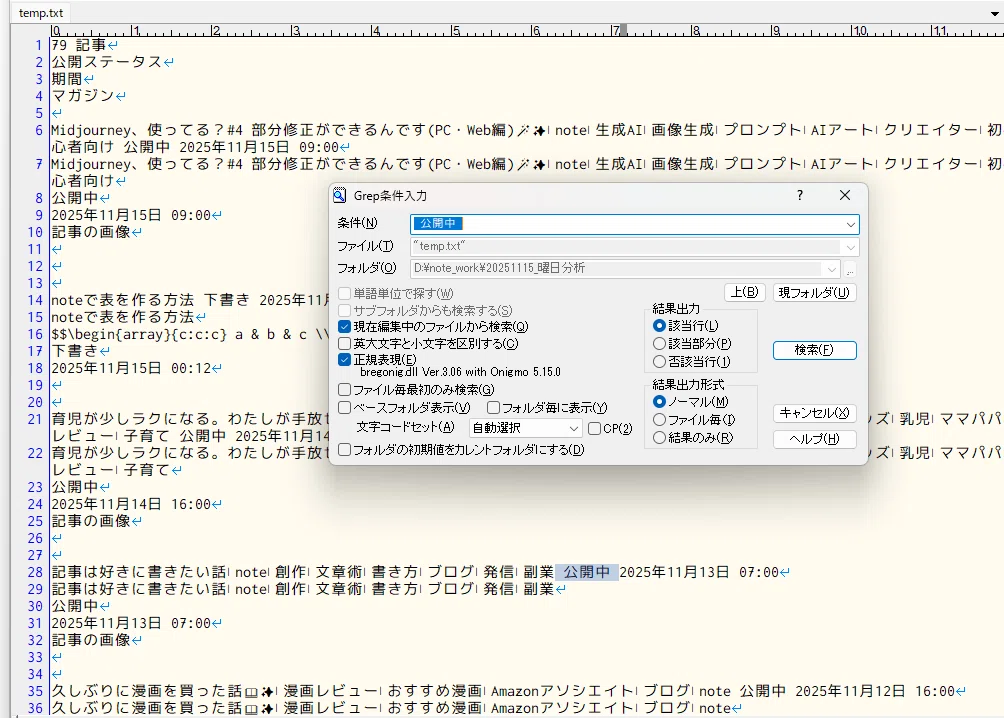Click 2025年11月13日 07:00 on line 31

coord(131,623)
